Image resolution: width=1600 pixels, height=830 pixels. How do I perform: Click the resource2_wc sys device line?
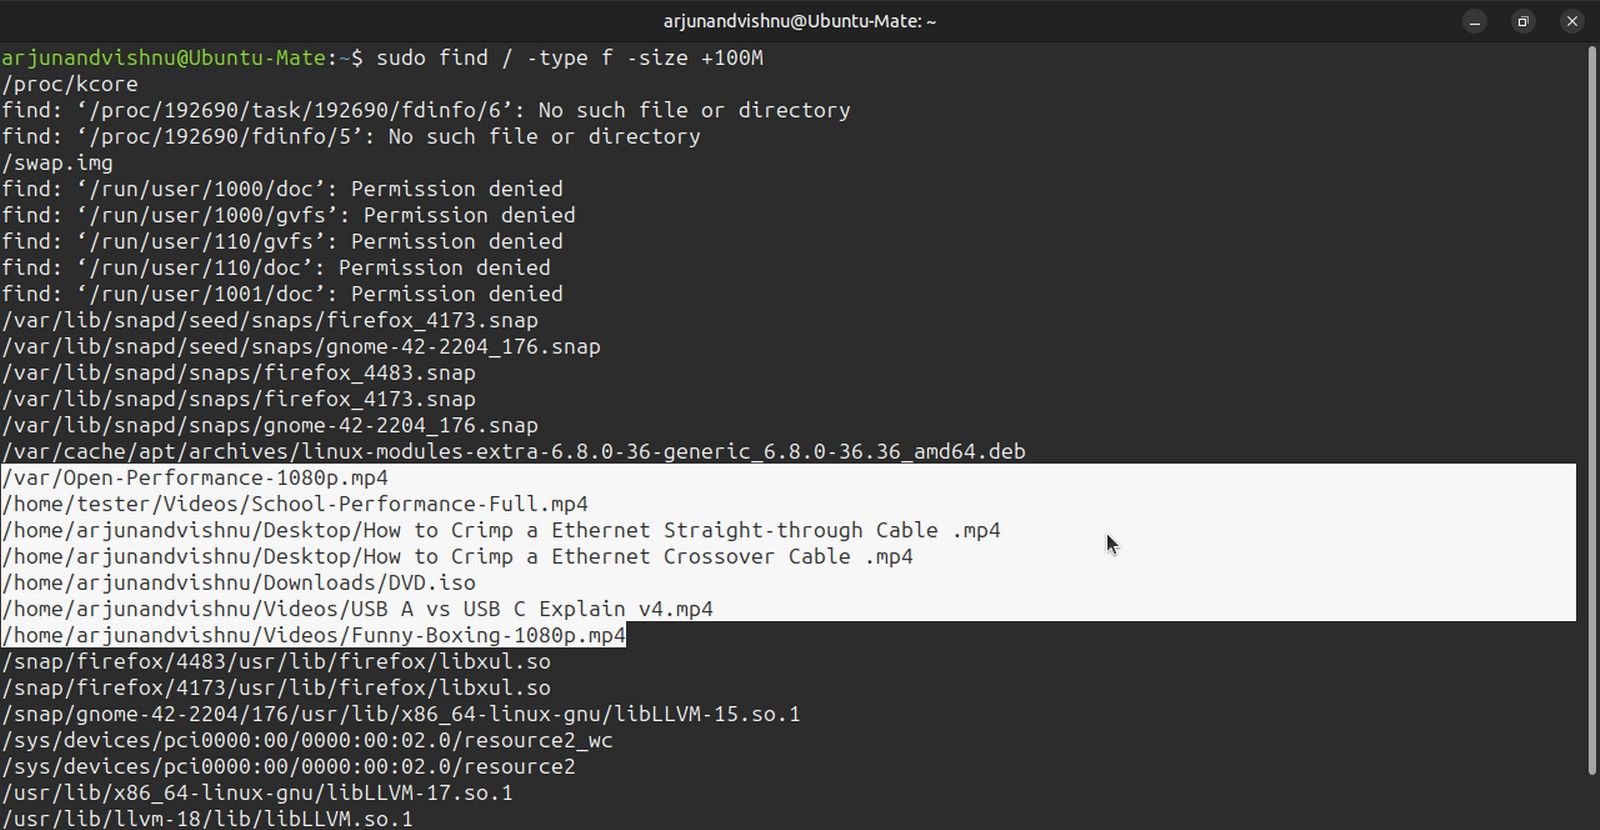click(x=307, y=741)
